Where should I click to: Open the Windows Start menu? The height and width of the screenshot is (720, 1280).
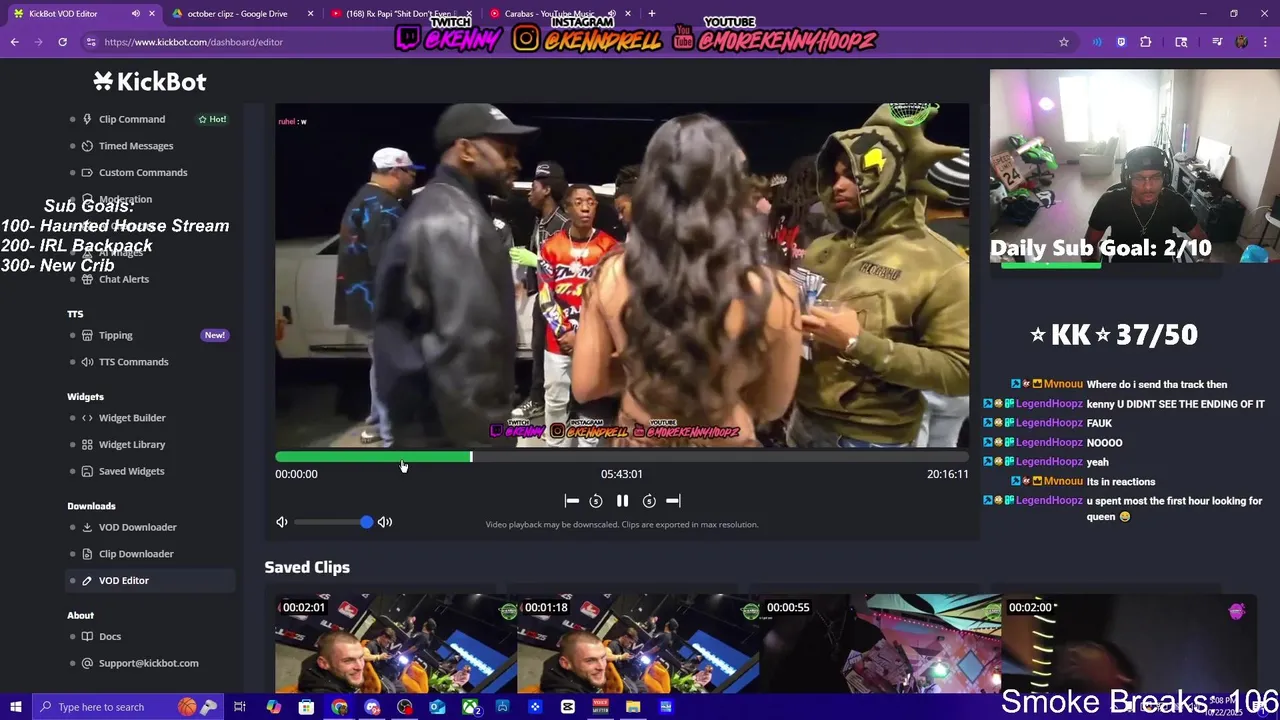click(x=16, y=707)
